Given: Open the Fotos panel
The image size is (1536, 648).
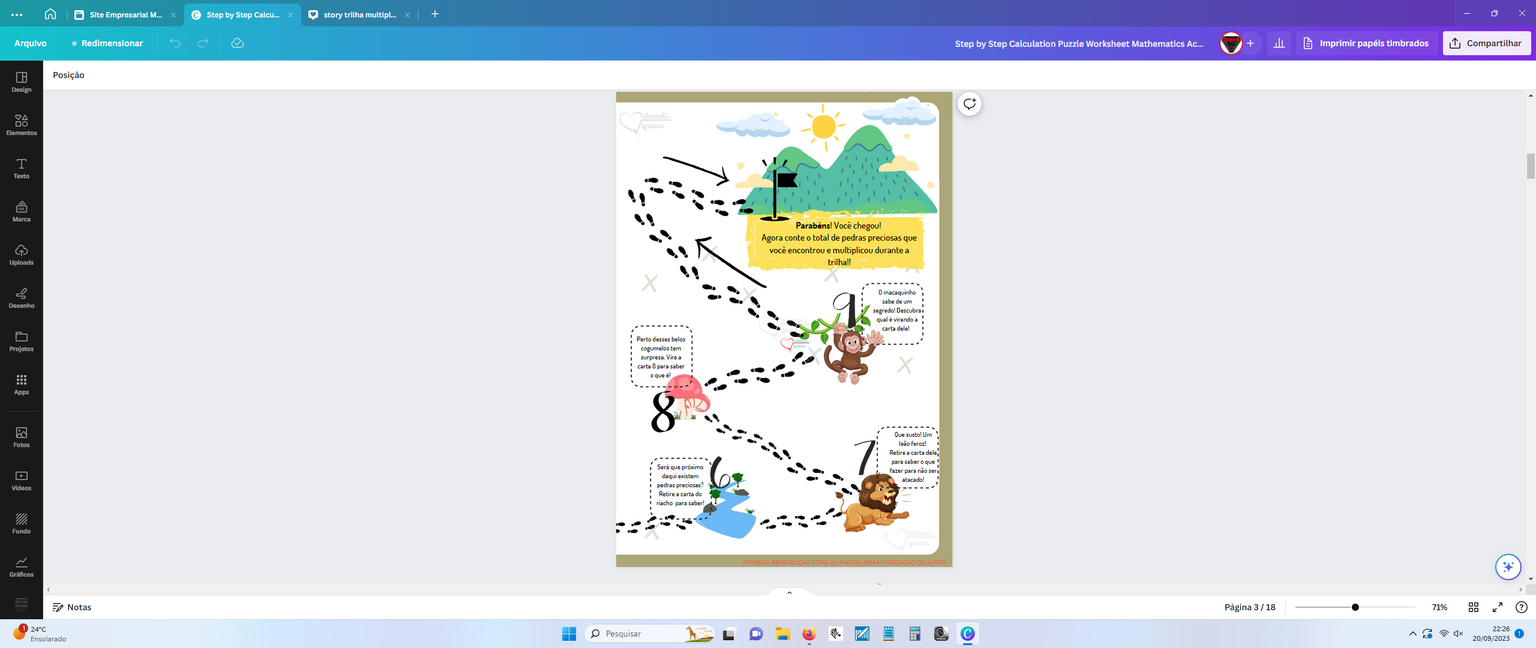Looking at the screenshot, I should [21, 437].
